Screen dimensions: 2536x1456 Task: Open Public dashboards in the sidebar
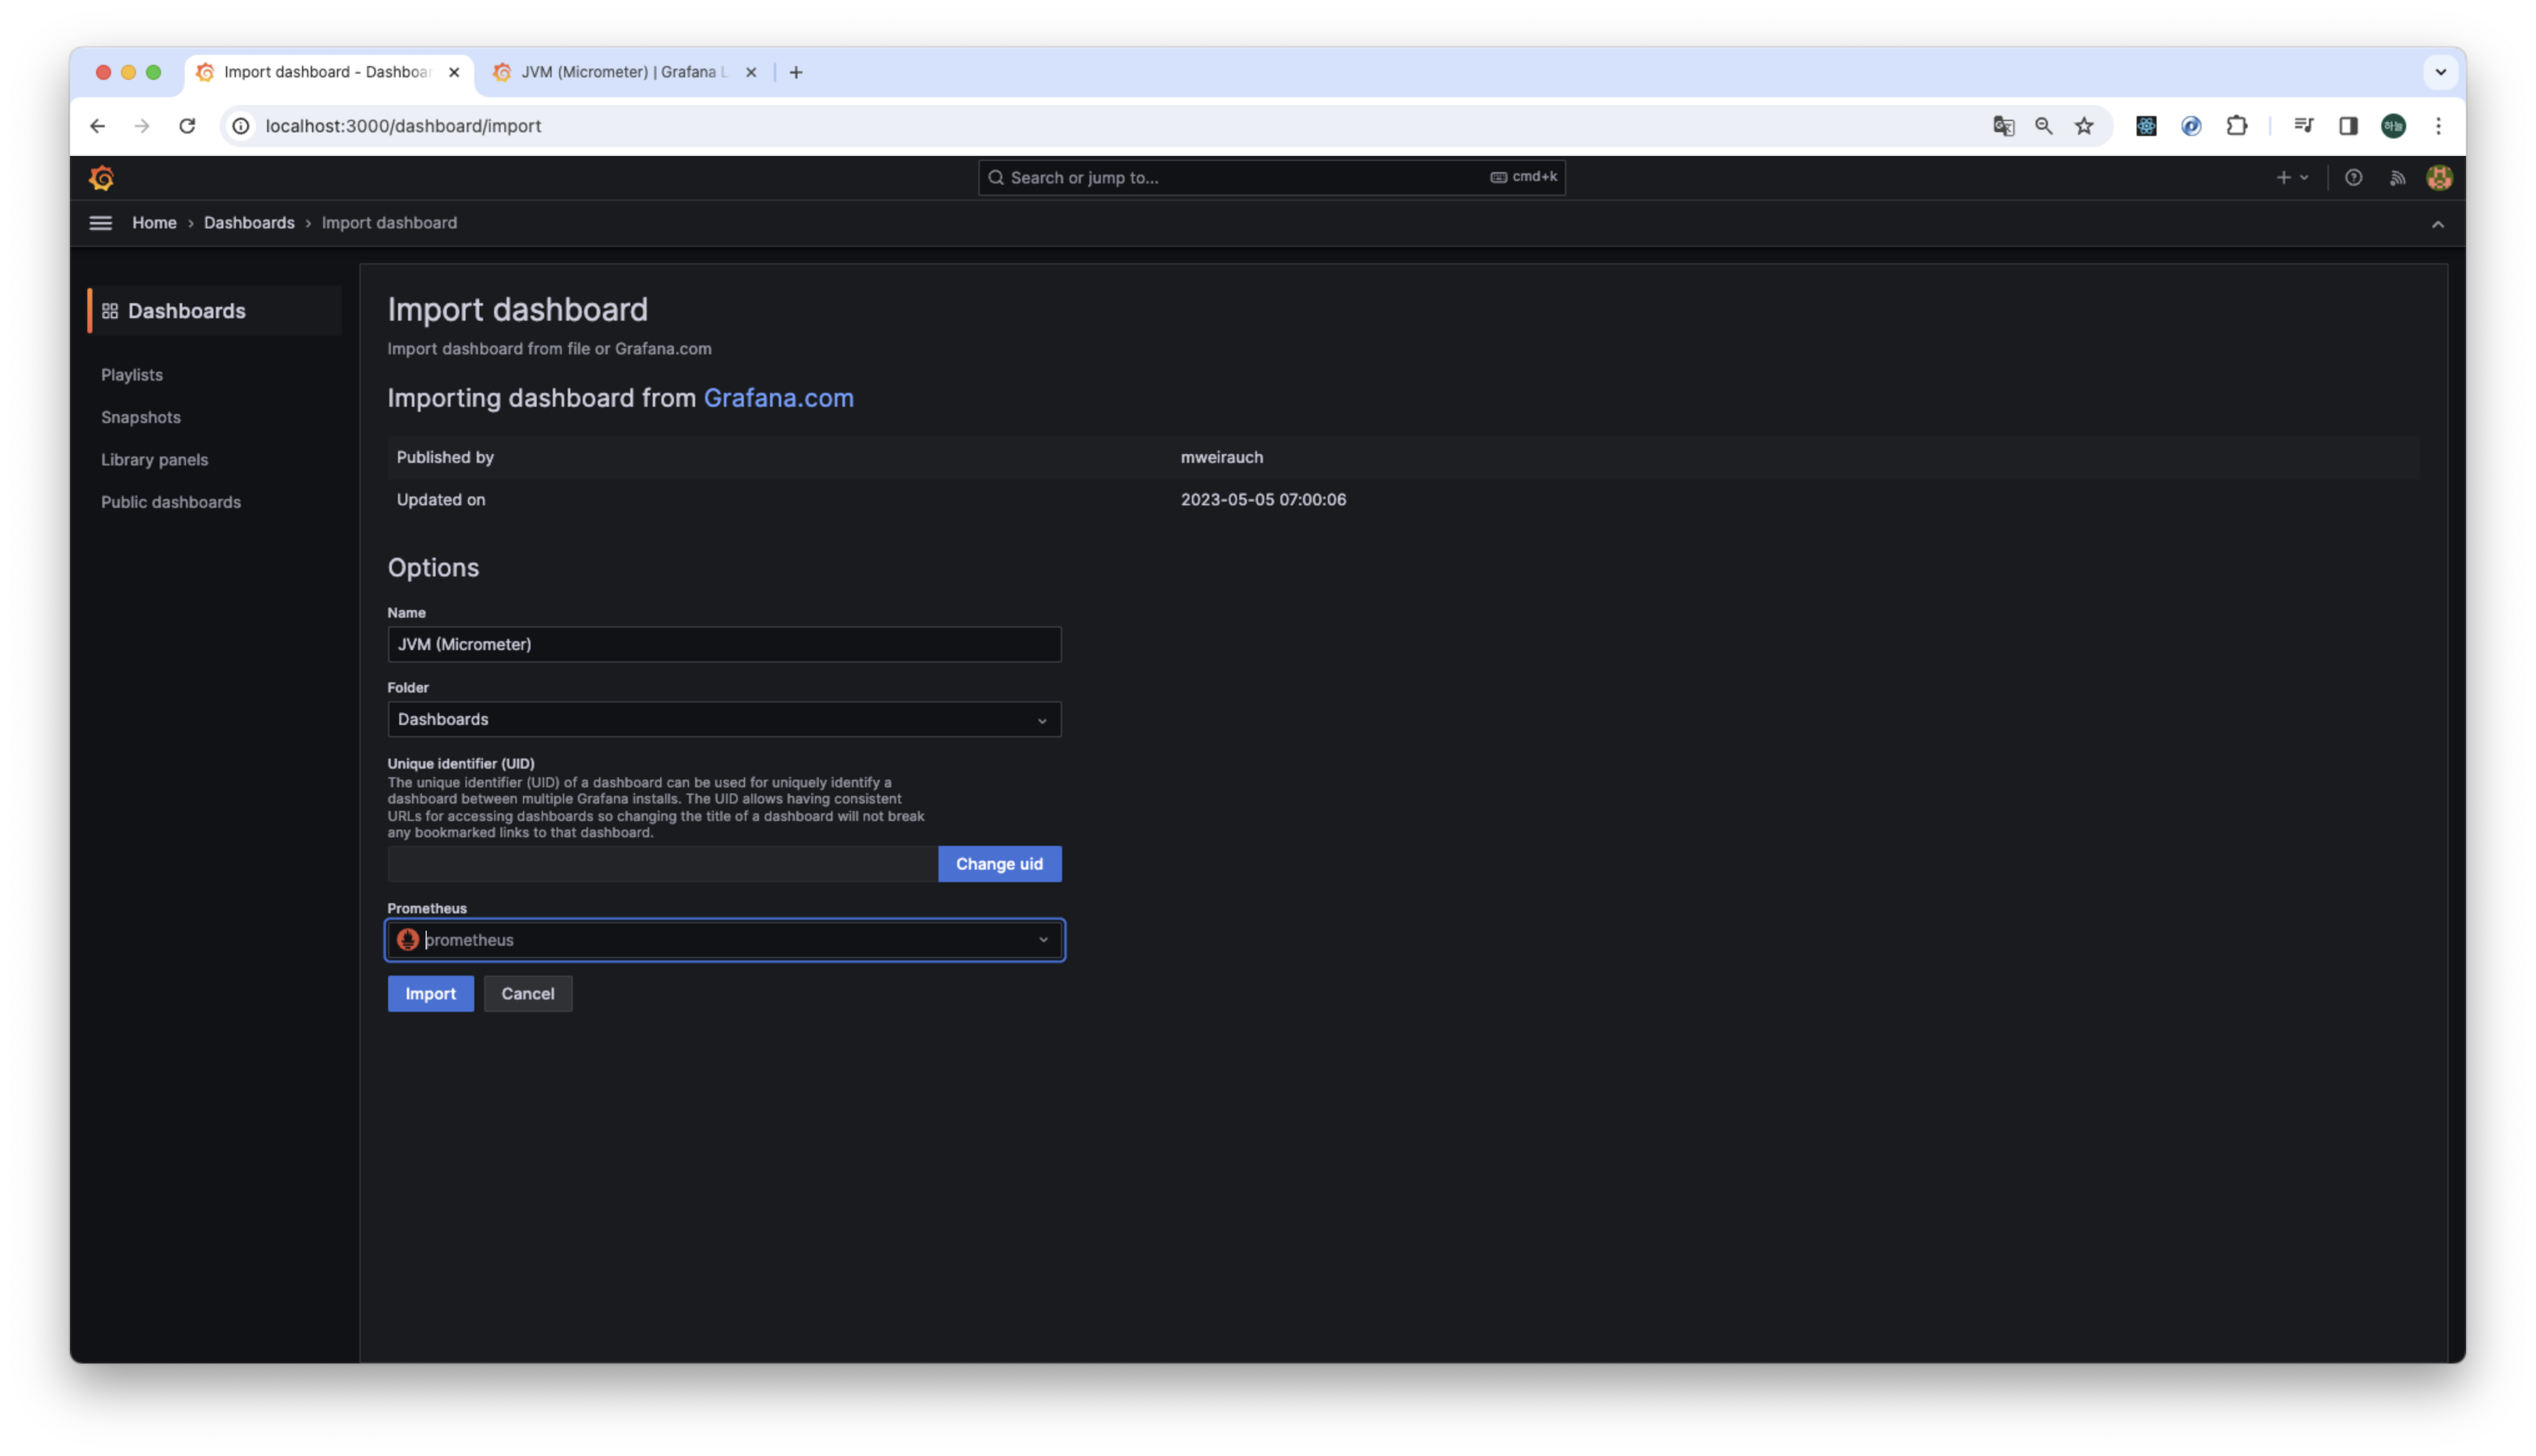pos(171,502)
